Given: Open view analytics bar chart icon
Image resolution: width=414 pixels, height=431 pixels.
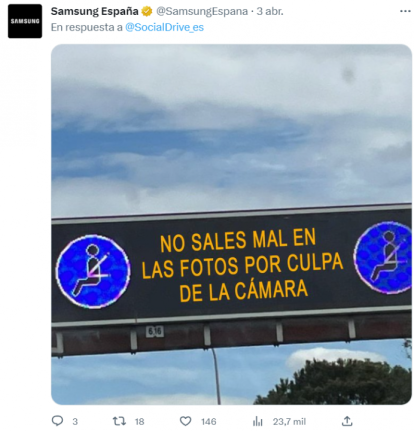Looking at the screenshot, I should pyautogui.click(x=257, y=421).
